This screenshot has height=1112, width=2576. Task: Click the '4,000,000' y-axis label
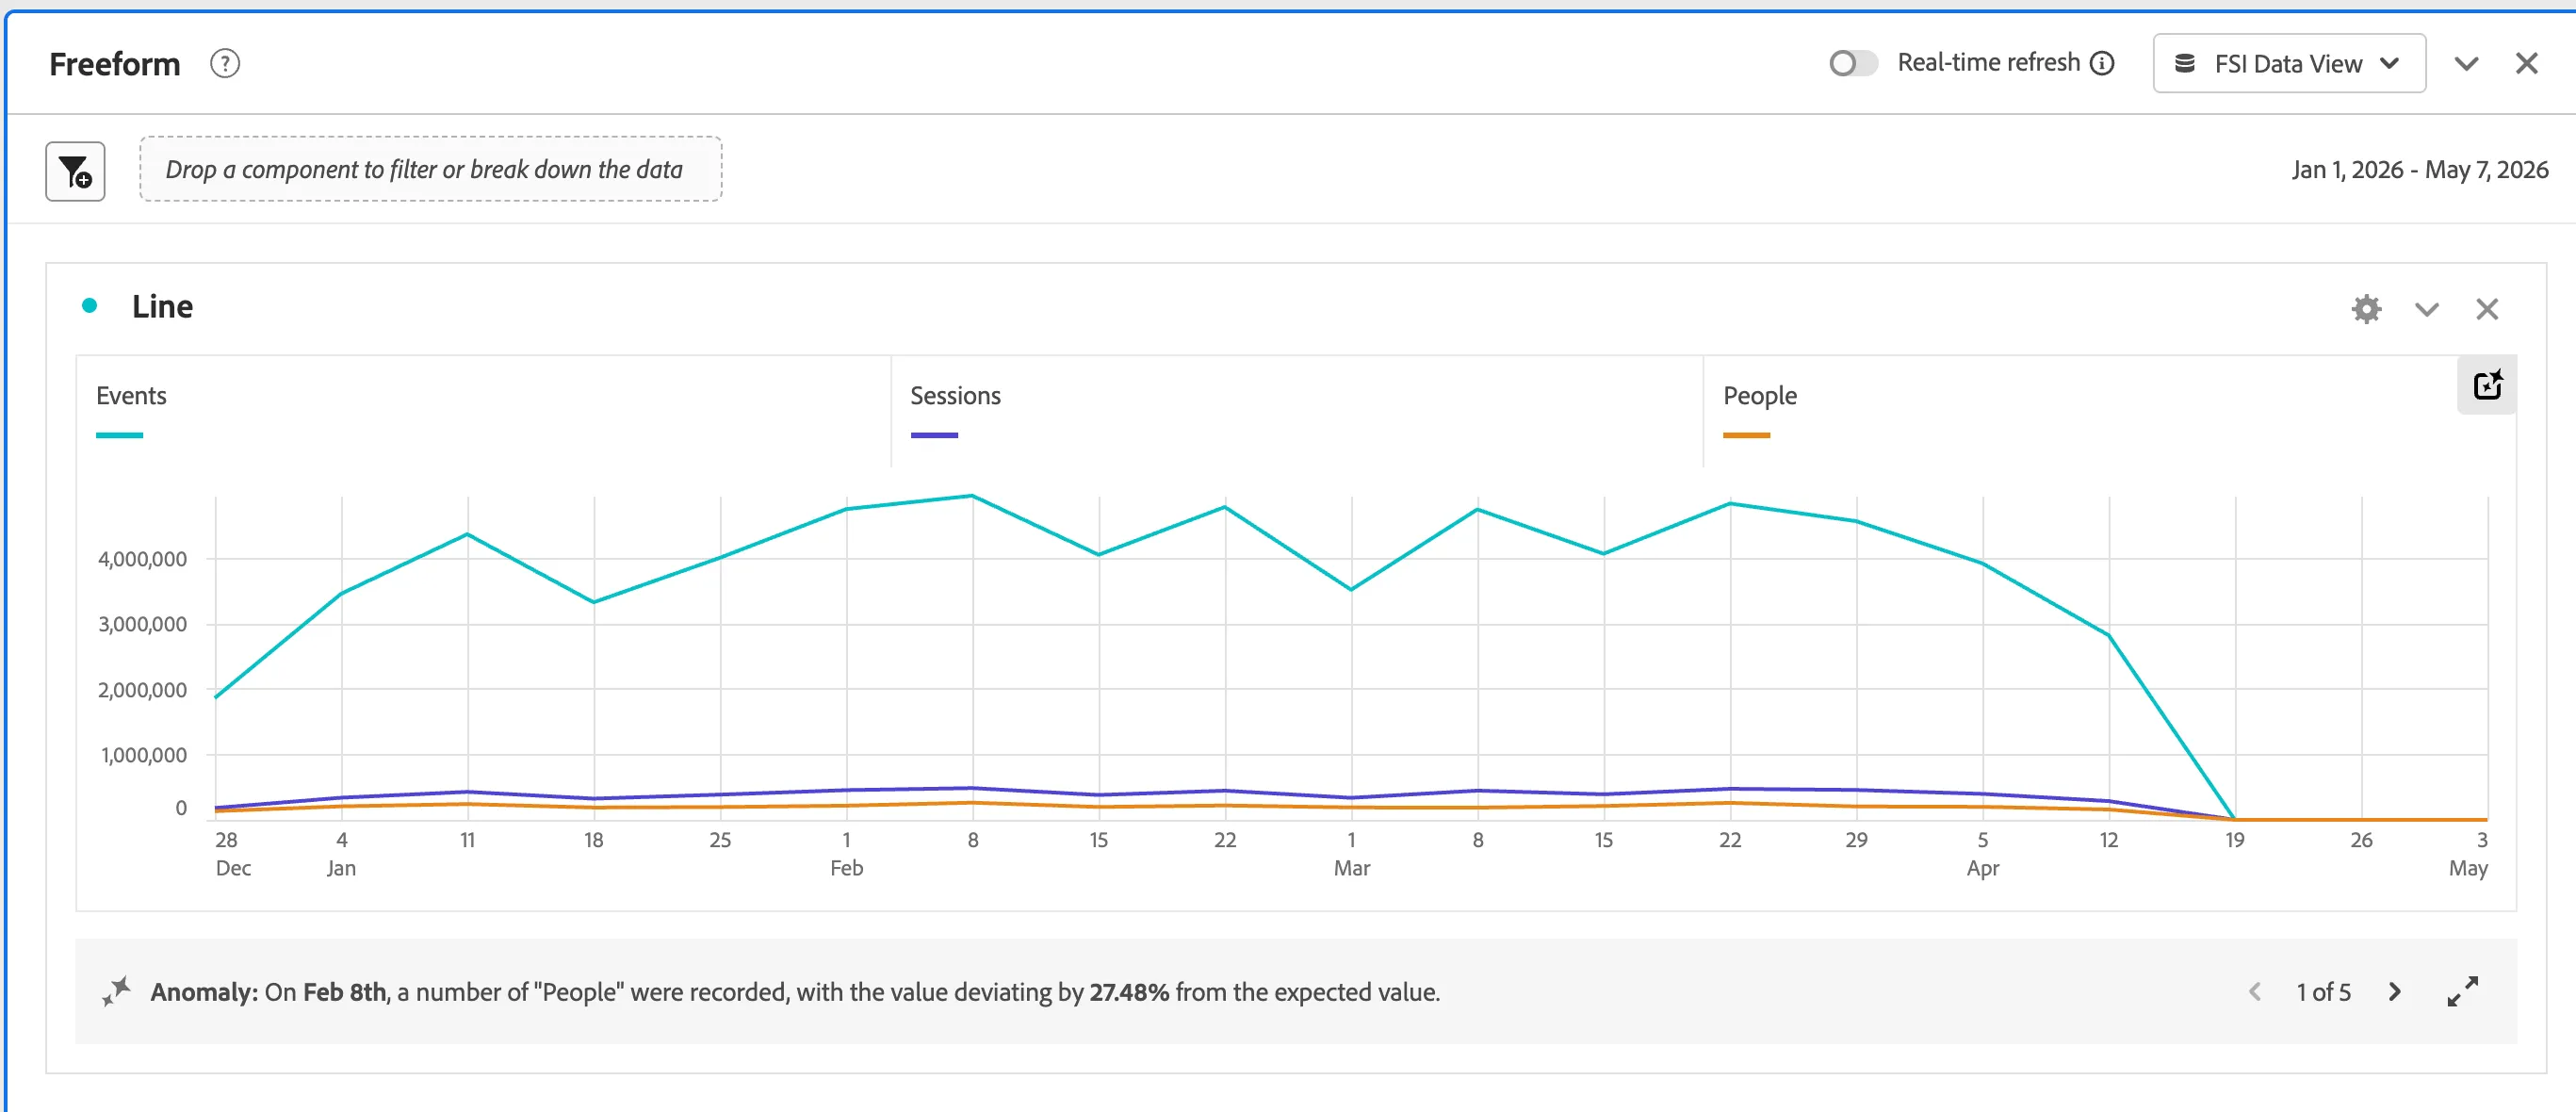coord(142,559)
